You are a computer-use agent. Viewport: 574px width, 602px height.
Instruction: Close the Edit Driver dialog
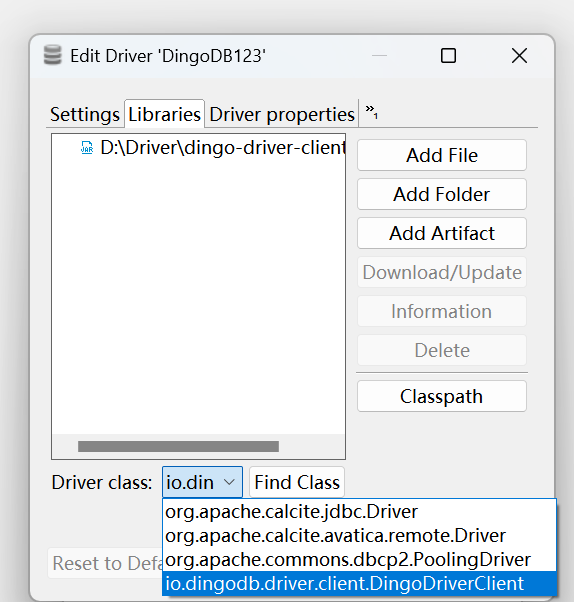519,56
